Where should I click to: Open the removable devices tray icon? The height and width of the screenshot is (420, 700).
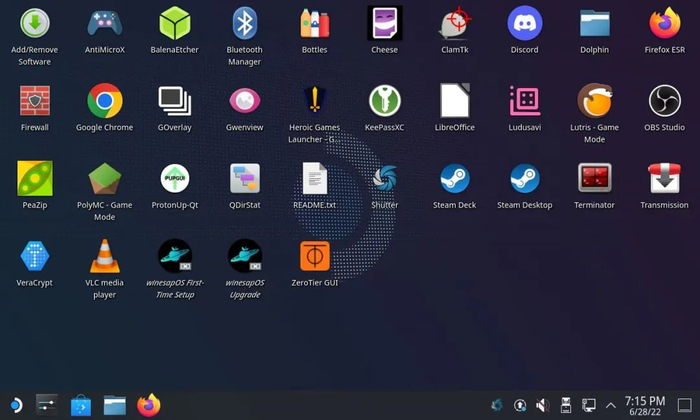566,405
